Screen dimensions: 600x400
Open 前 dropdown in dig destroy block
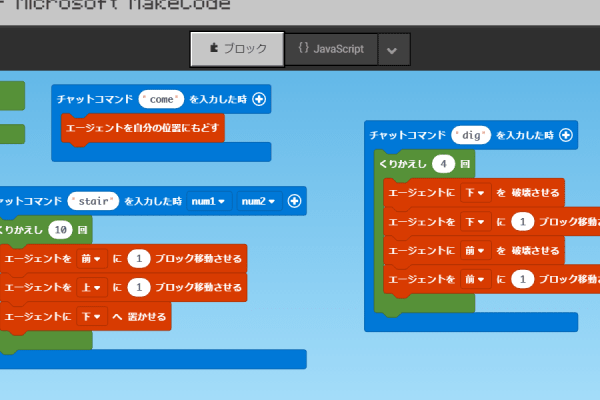tap(475, 250)
